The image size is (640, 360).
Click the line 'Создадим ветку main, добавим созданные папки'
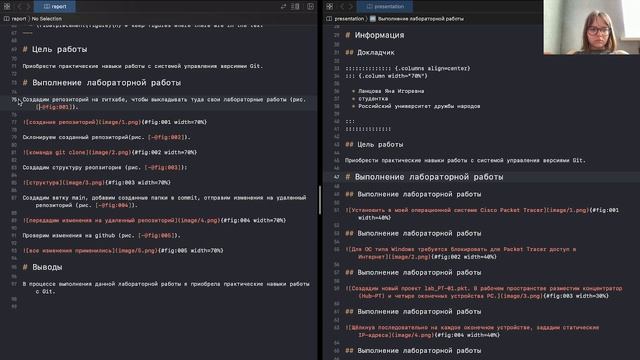tap(164, 201)
